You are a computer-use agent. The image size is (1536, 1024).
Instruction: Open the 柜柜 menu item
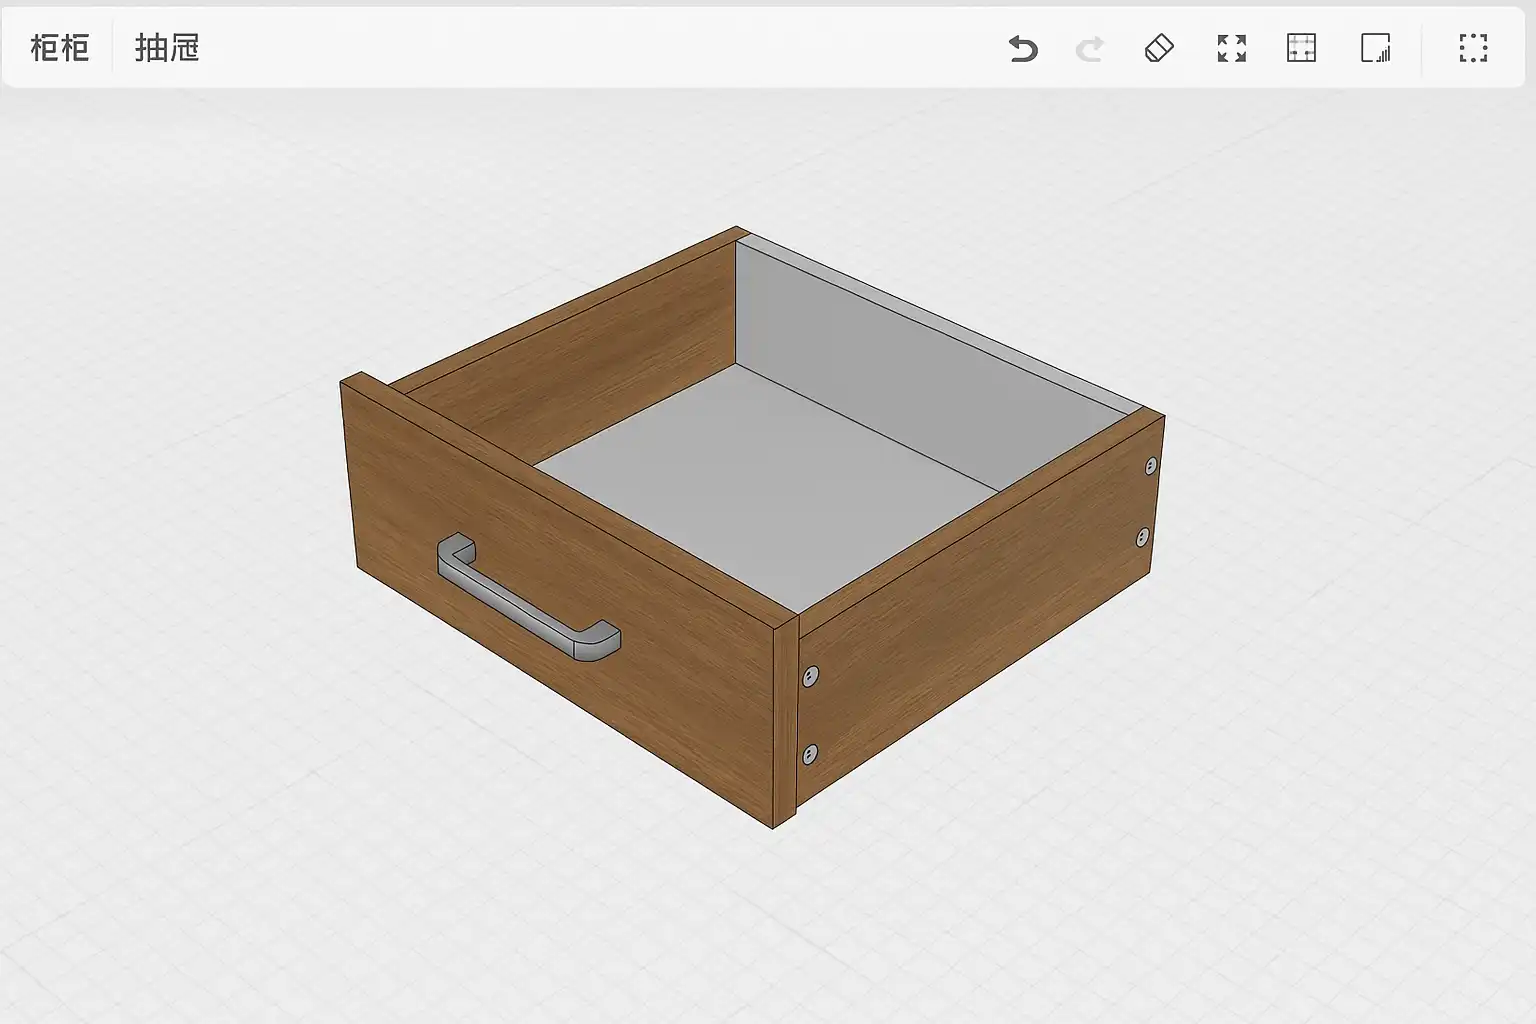coord(59,48)
